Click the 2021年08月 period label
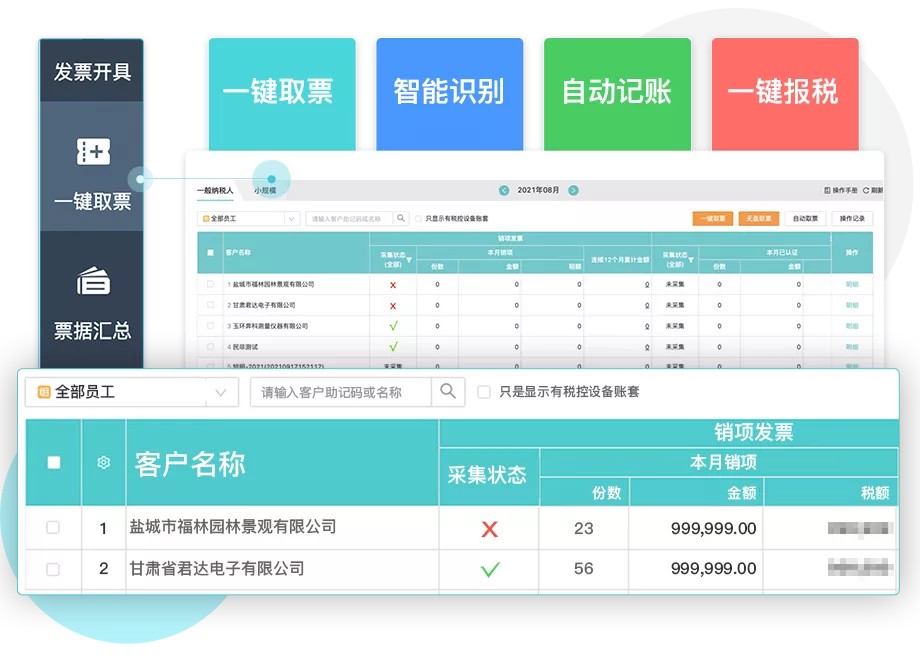The height and width of the screenshot is (660, 920). pyautogui.click(x=538, y=190)
